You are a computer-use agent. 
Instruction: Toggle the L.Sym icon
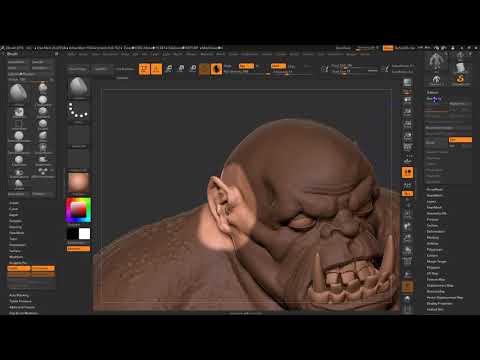tap(407, 185)
